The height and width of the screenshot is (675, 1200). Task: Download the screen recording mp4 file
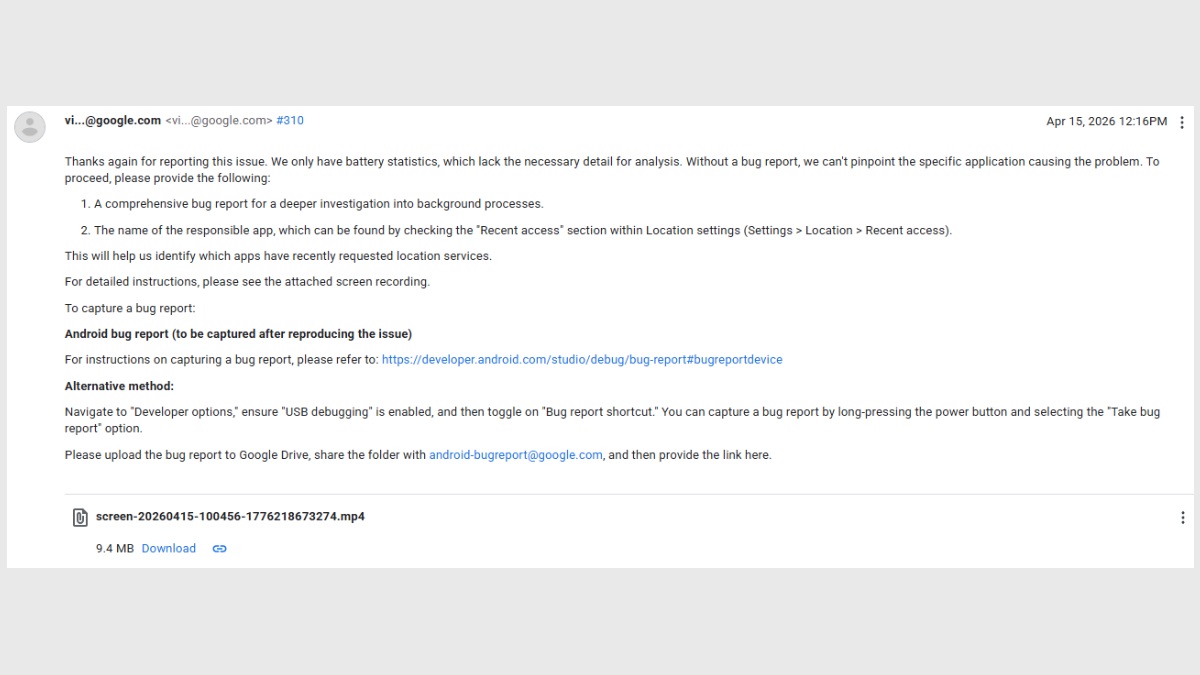168,549
